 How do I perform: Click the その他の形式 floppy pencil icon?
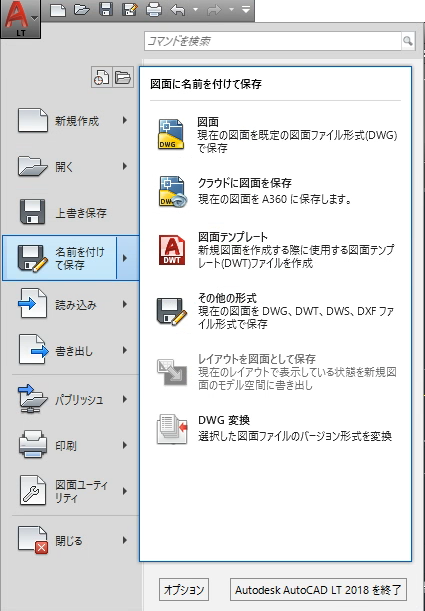(x=172, y=311)
